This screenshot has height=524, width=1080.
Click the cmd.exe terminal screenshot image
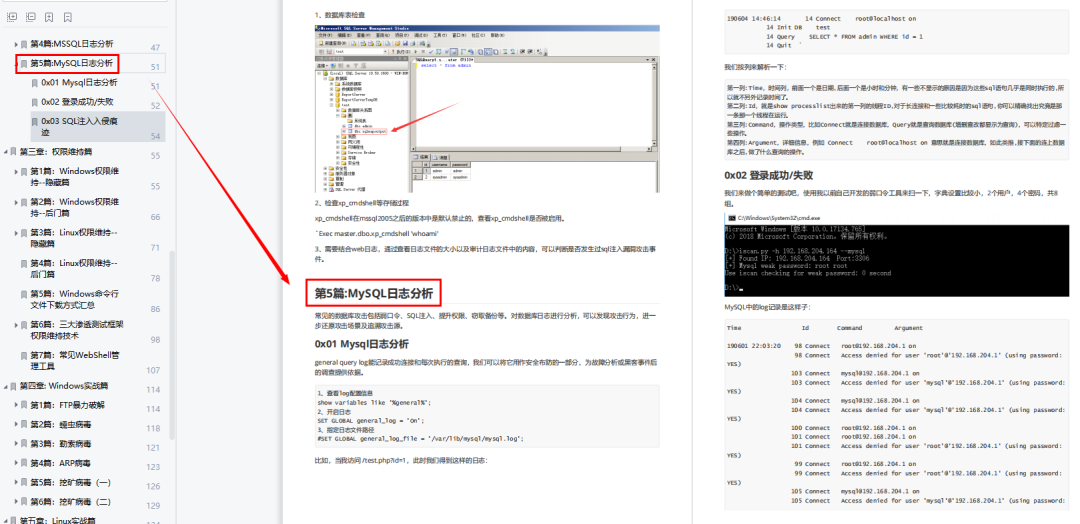(896, 254)
